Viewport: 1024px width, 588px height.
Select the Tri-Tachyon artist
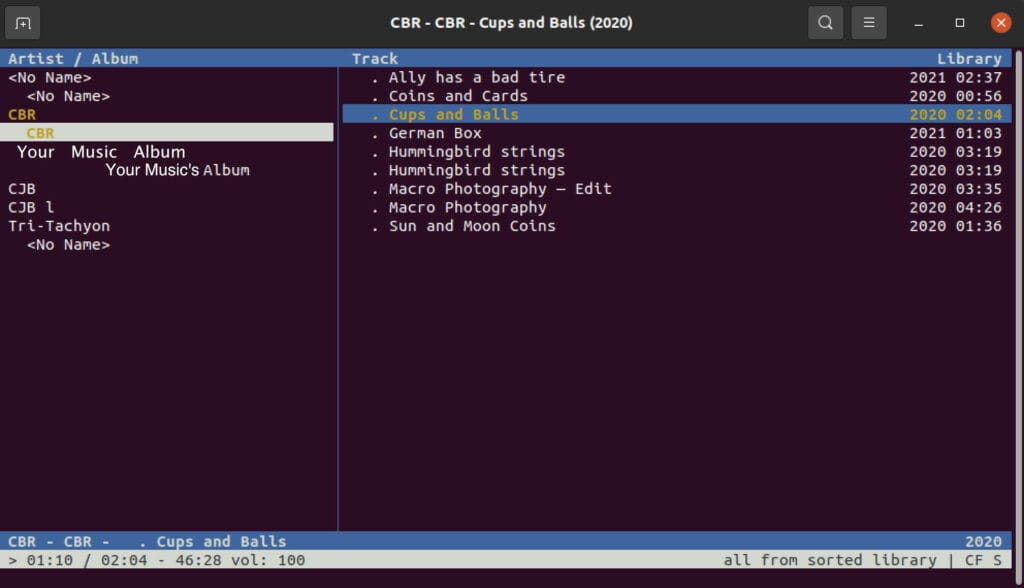click(x=59, y=226)
